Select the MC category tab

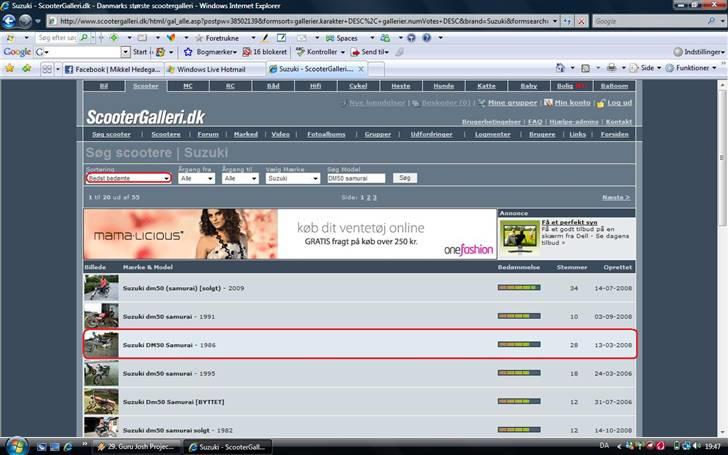pos(189,87)
